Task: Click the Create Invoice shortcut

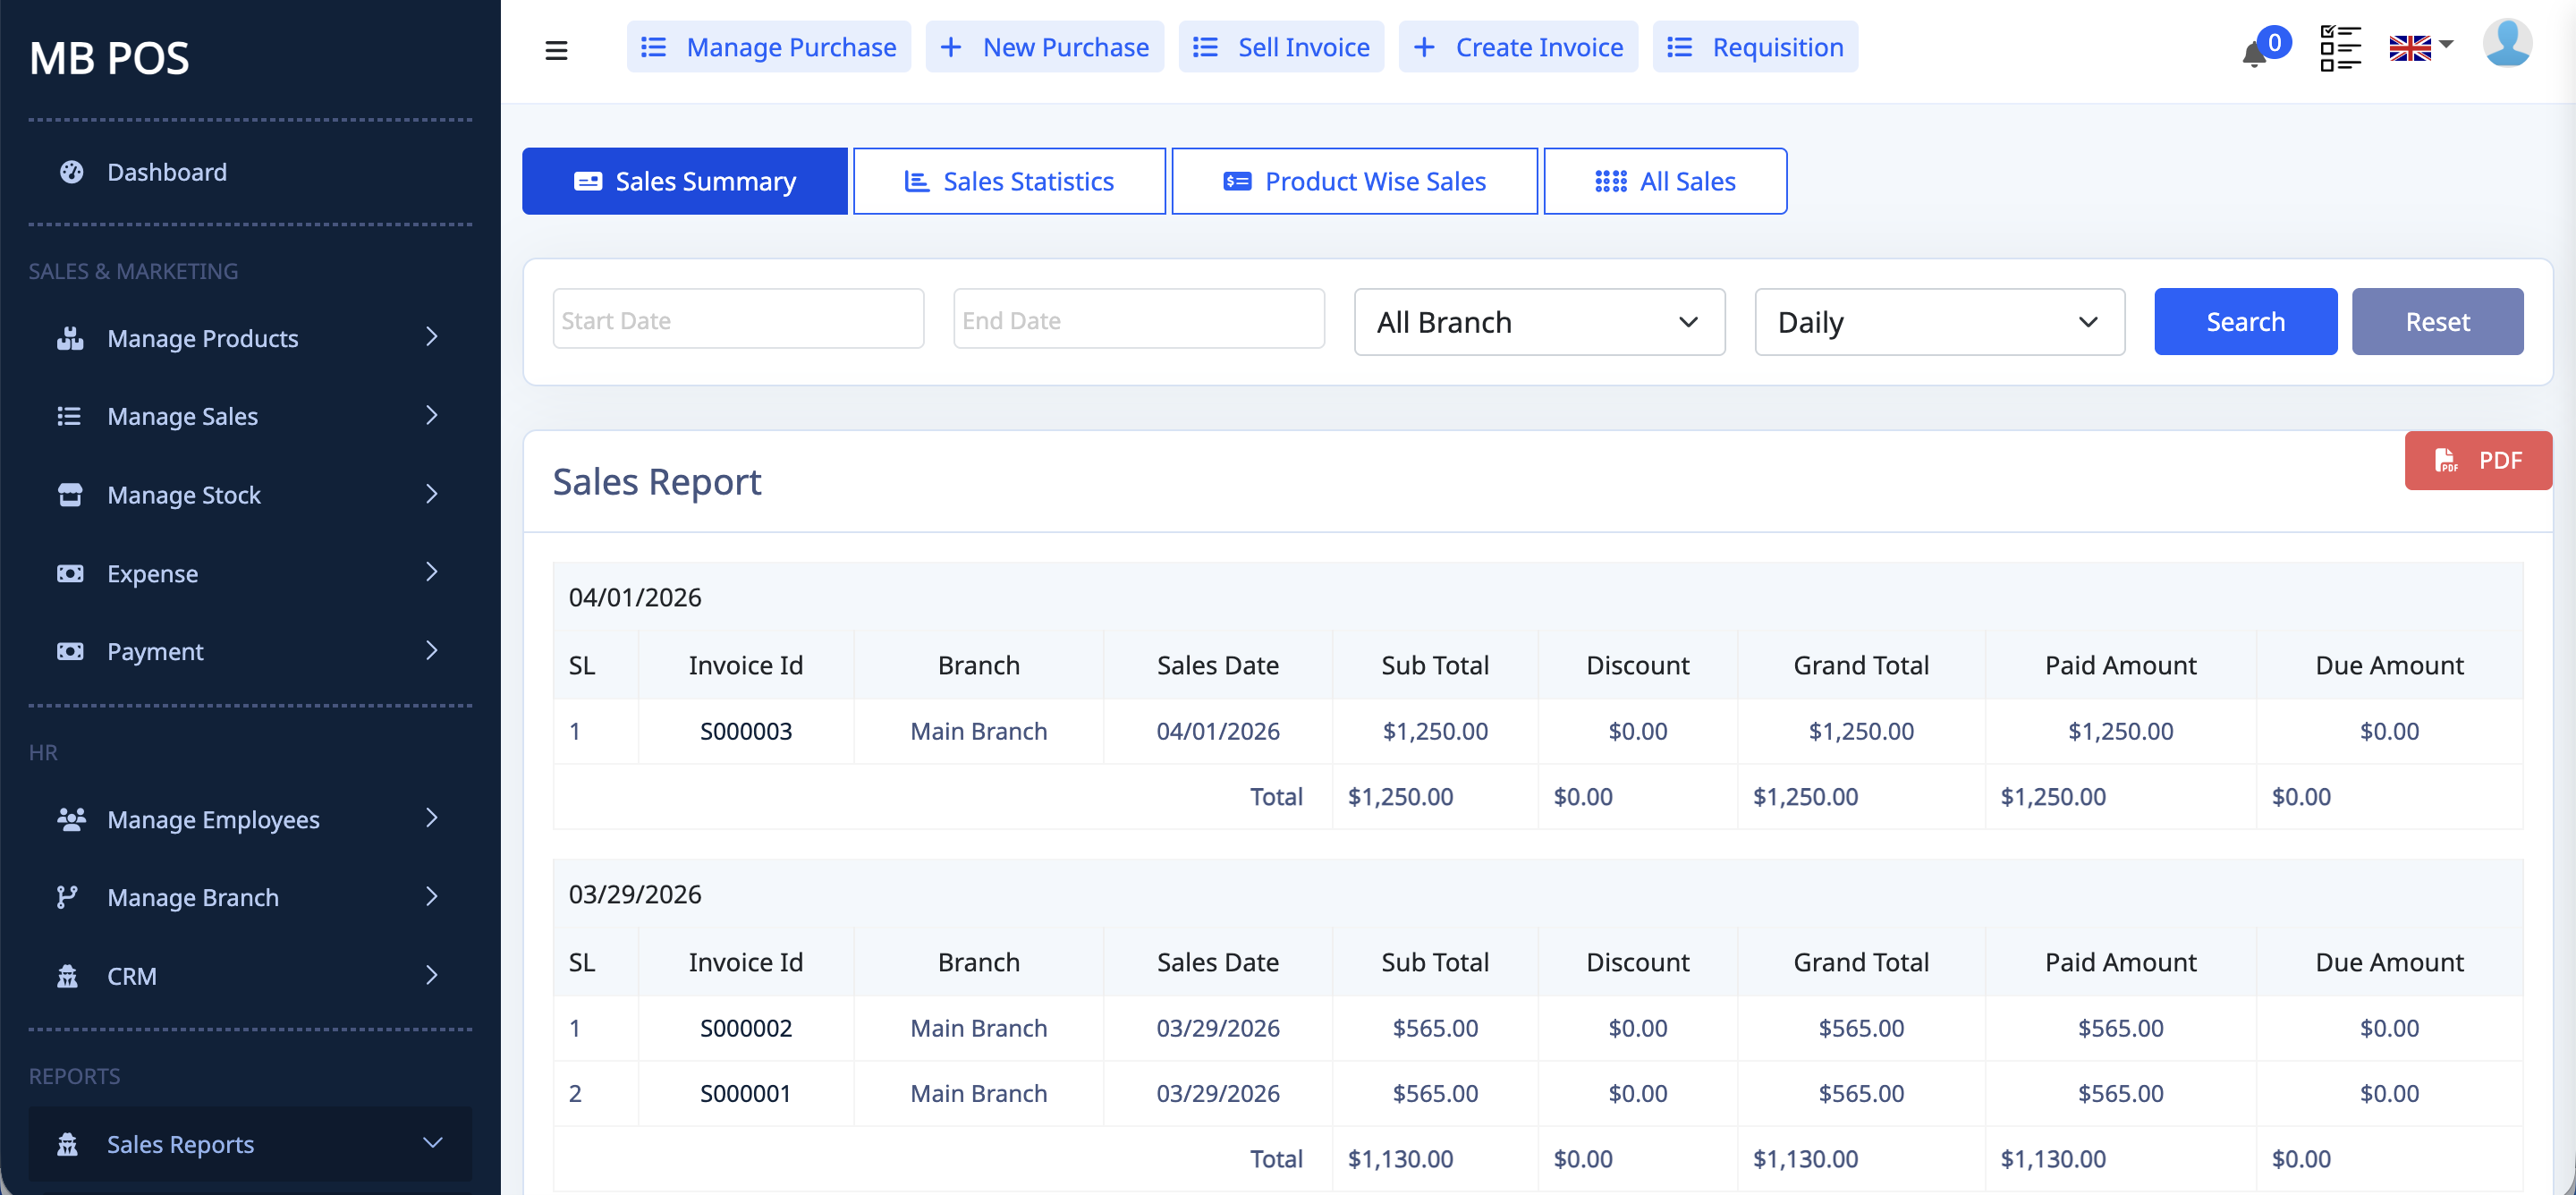Action: click(x=1518, y=47)
